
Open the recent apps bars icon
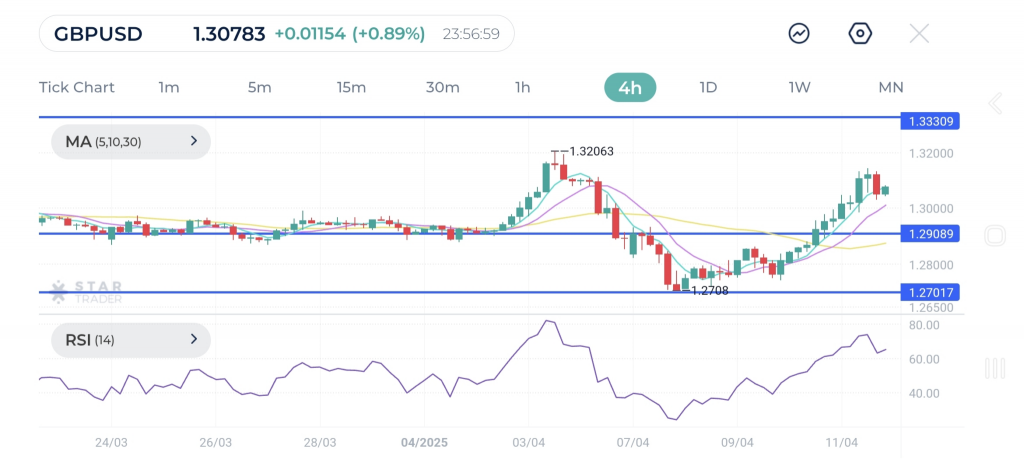(994, 368)
